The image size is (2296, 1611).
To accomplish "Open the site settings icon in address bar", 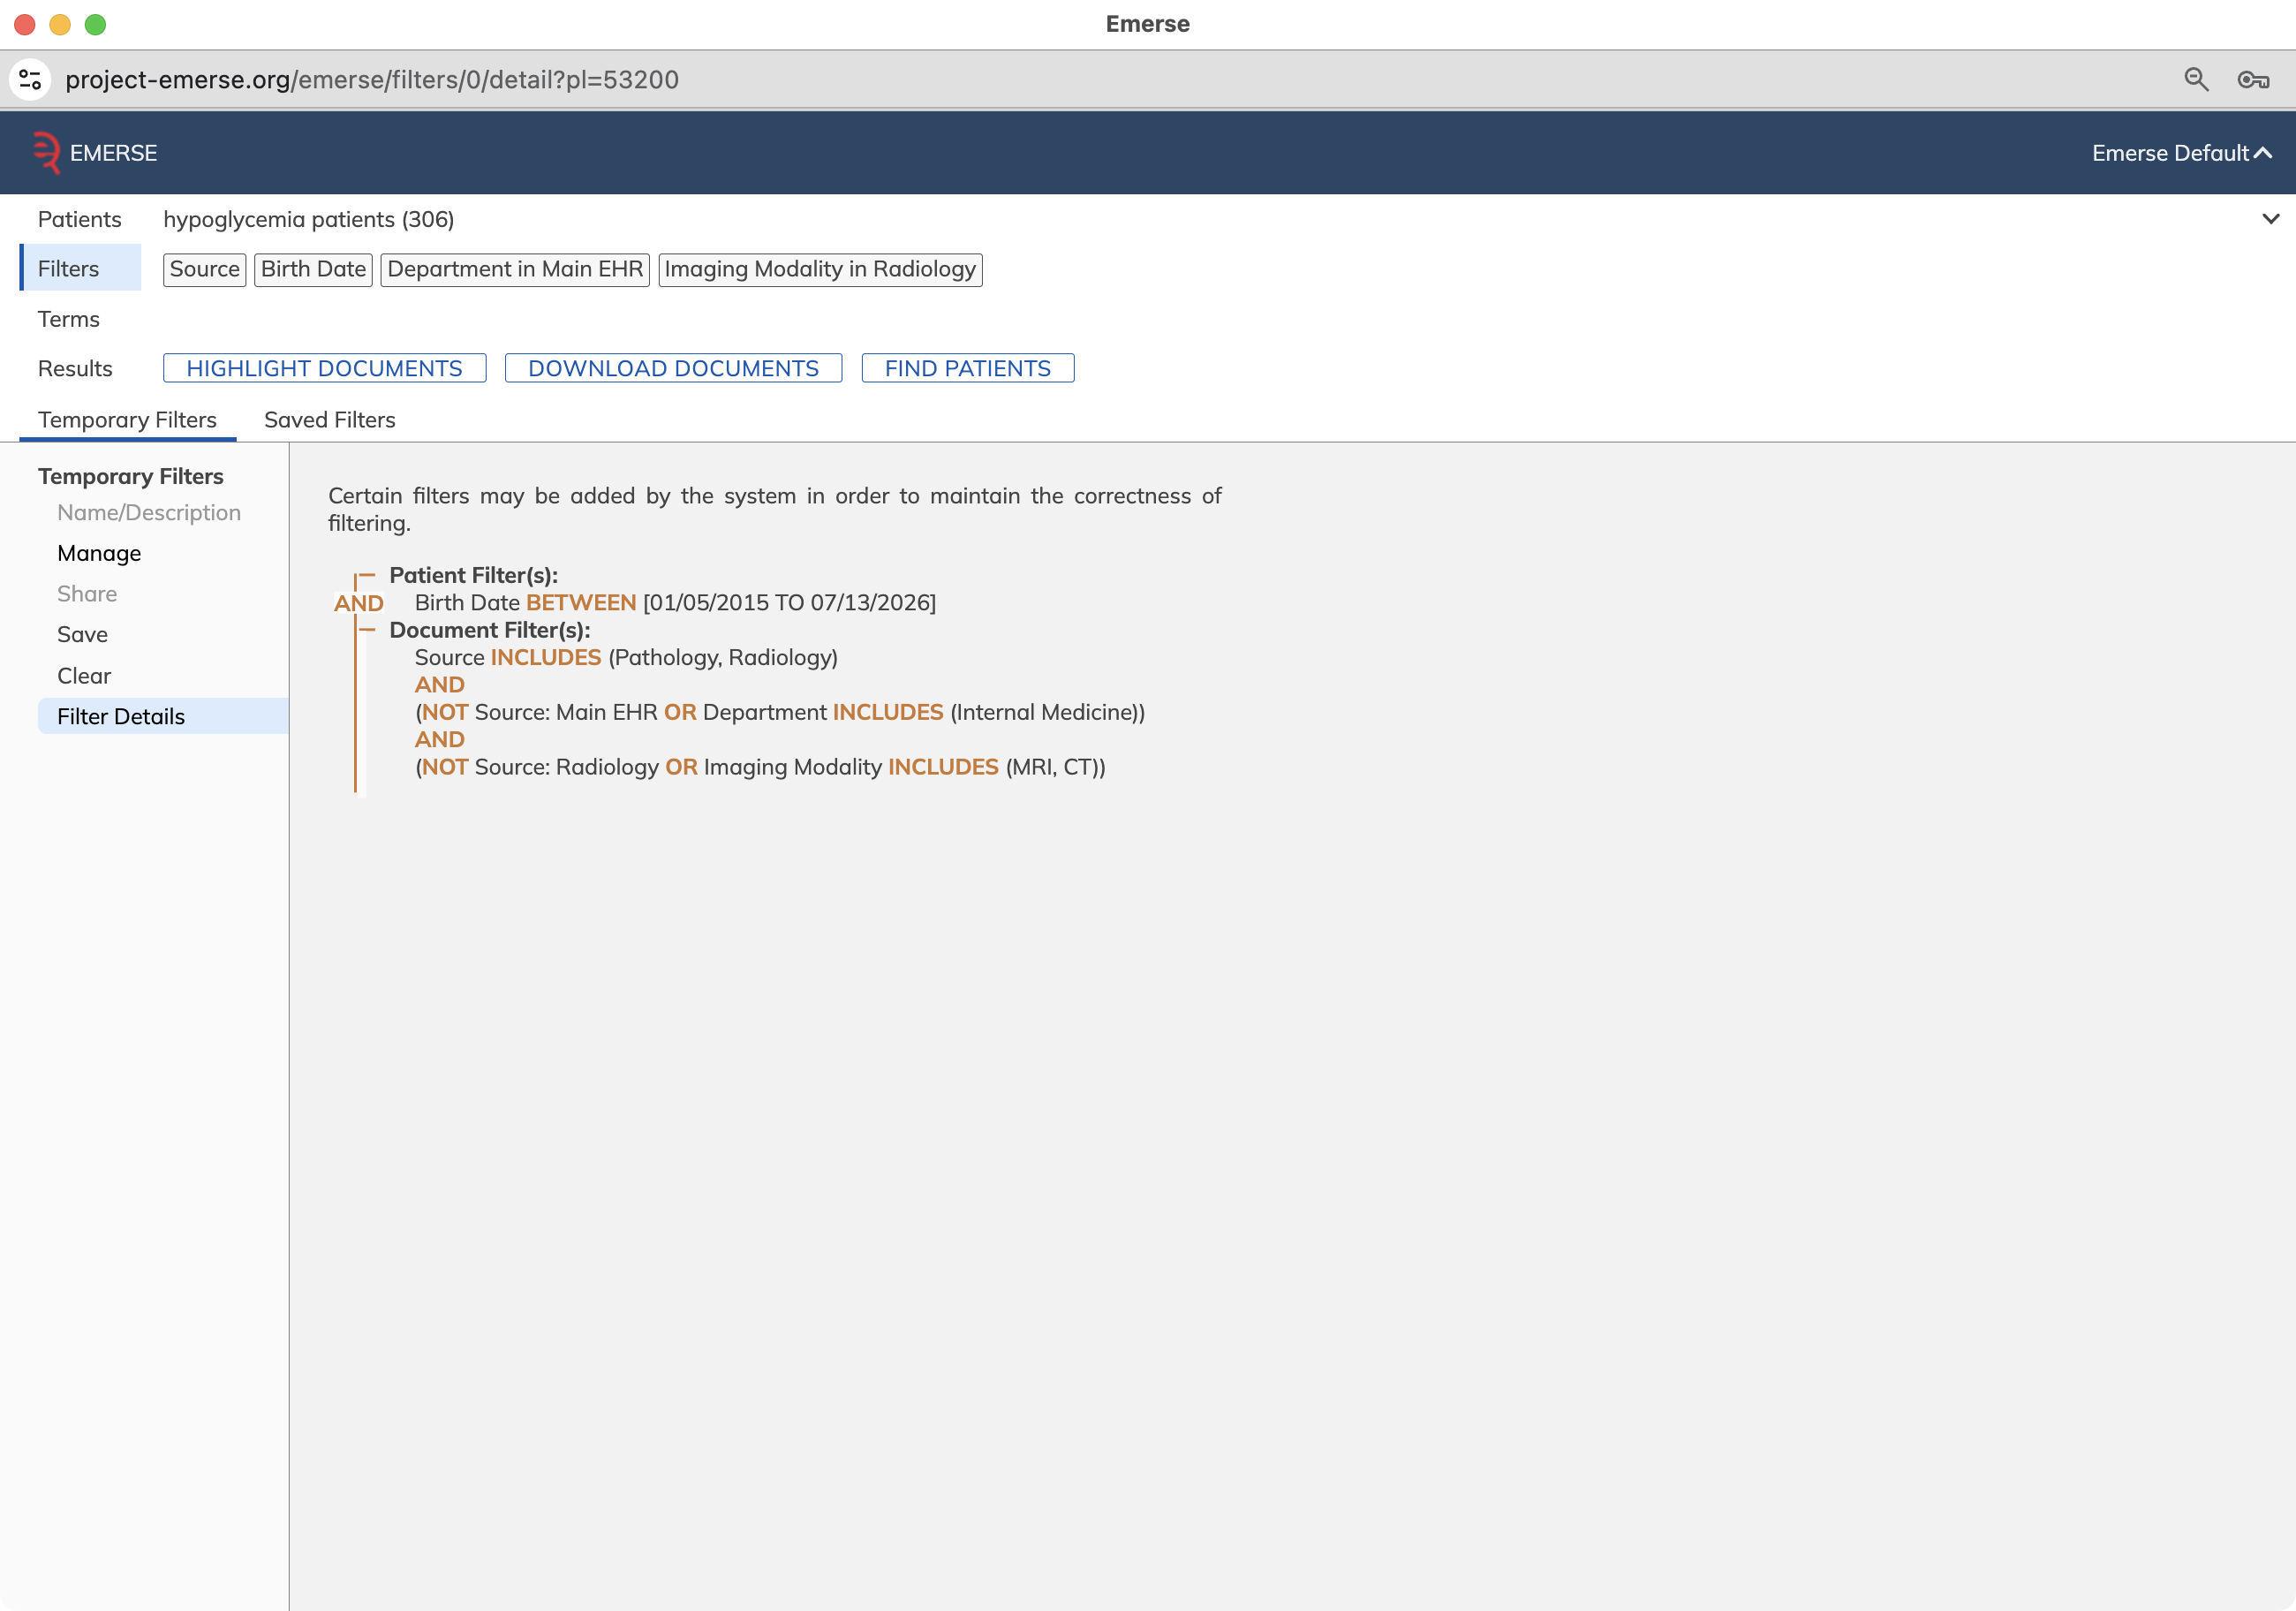I will (x=30, y=79).
